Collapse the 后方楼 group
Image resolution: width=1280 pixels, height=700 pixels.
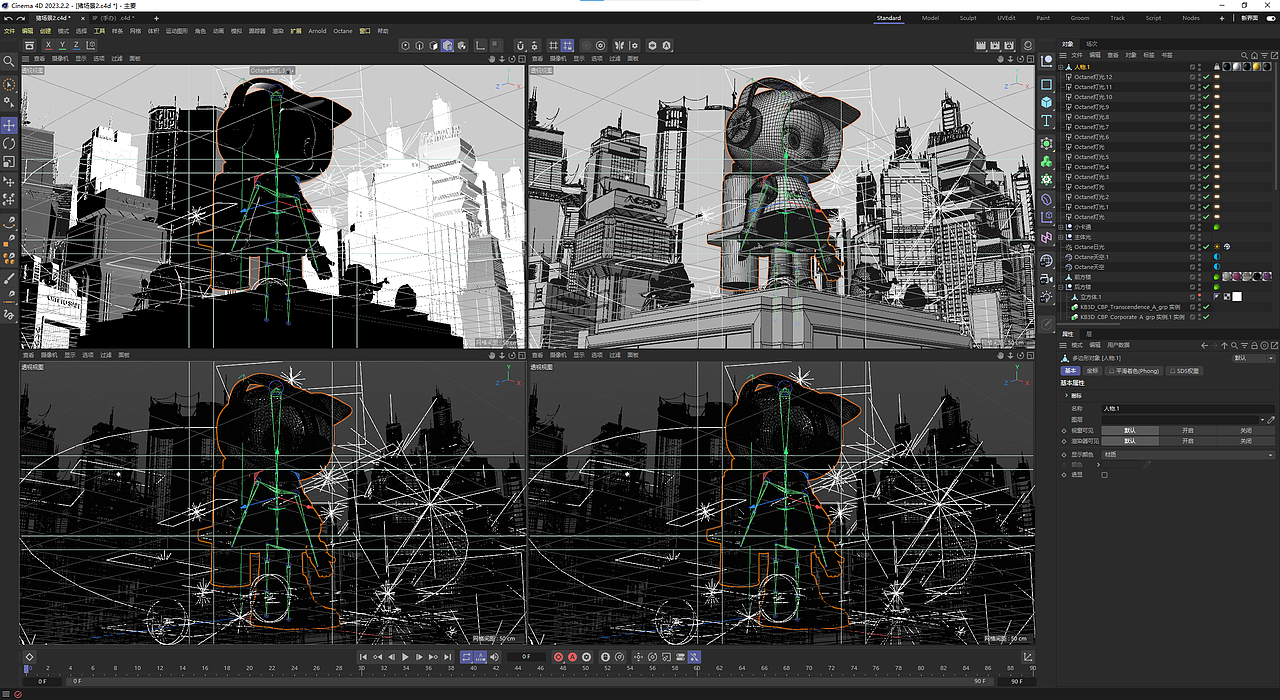click(1060, 287)
